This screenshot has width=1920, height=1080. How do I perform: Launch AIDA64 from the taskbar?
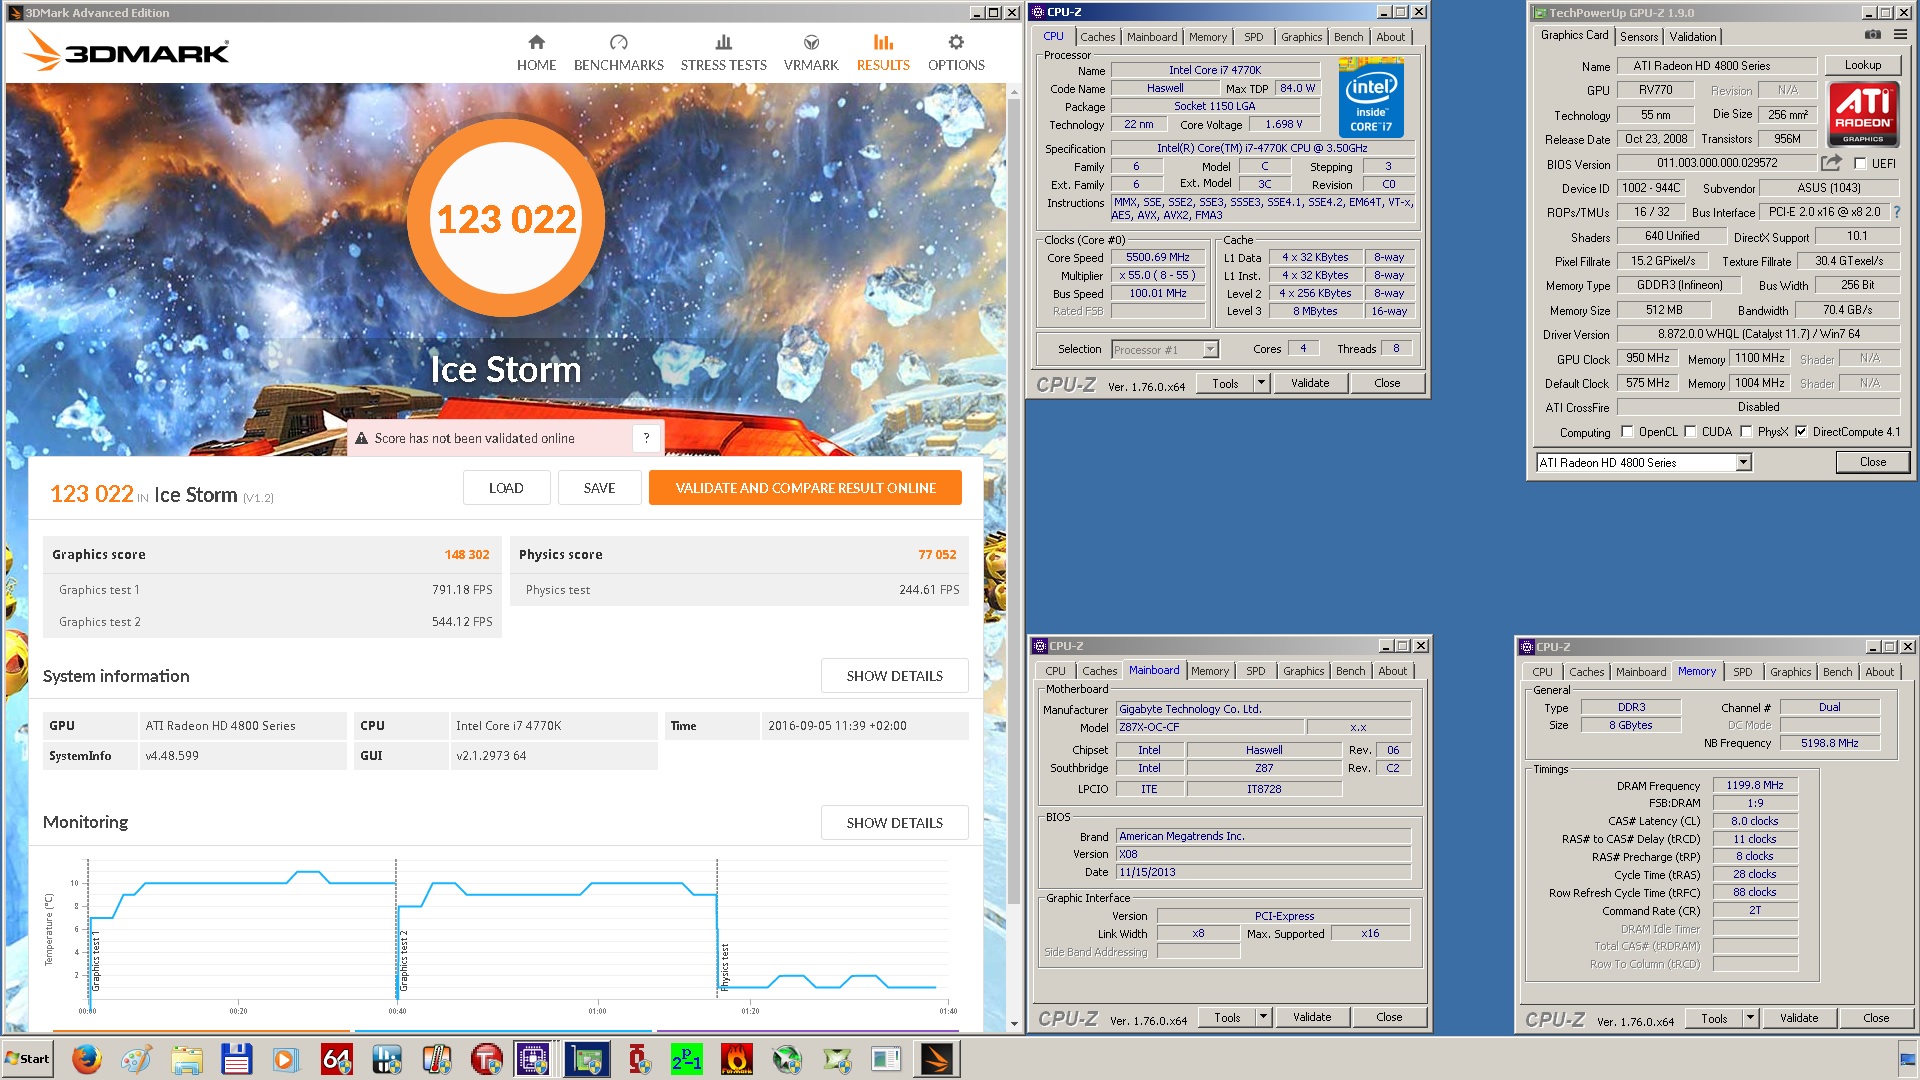point(337,1059)
